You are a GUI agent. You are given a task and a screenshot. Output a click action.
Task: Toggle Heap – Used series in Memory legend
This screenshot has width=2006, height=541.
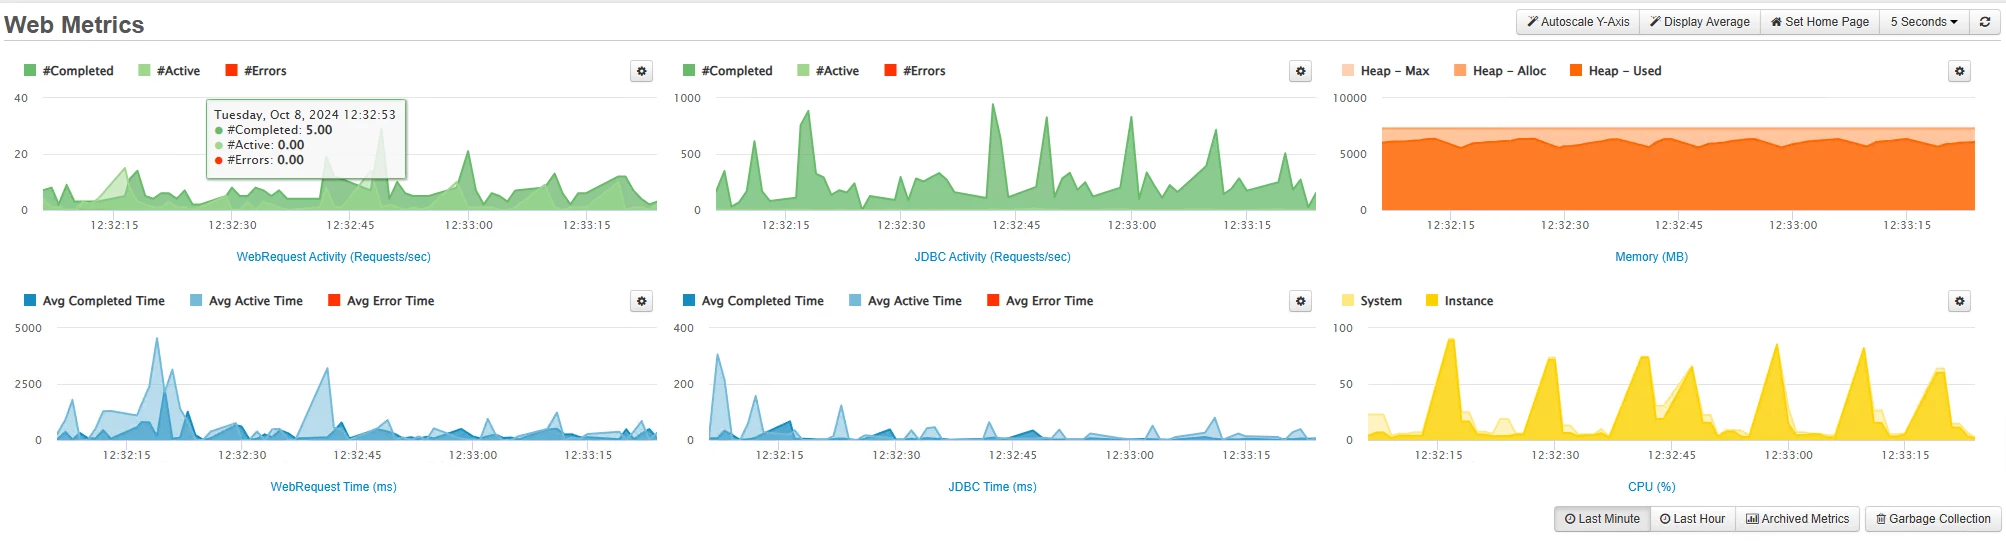coord(1616,71)
